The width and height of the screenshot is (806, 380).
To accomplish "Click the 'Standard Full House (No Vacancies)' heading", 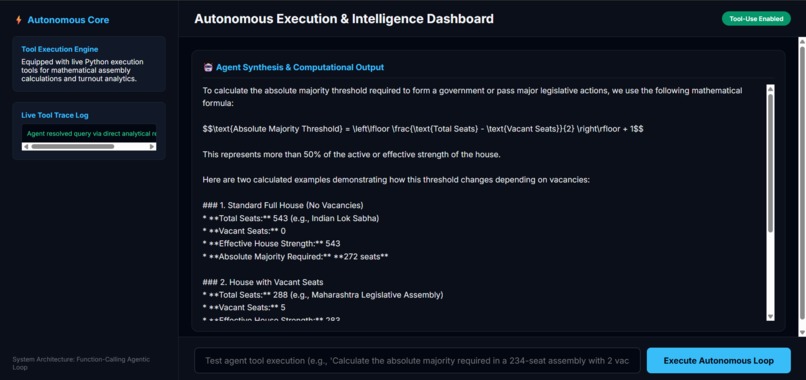I will 283,205.
